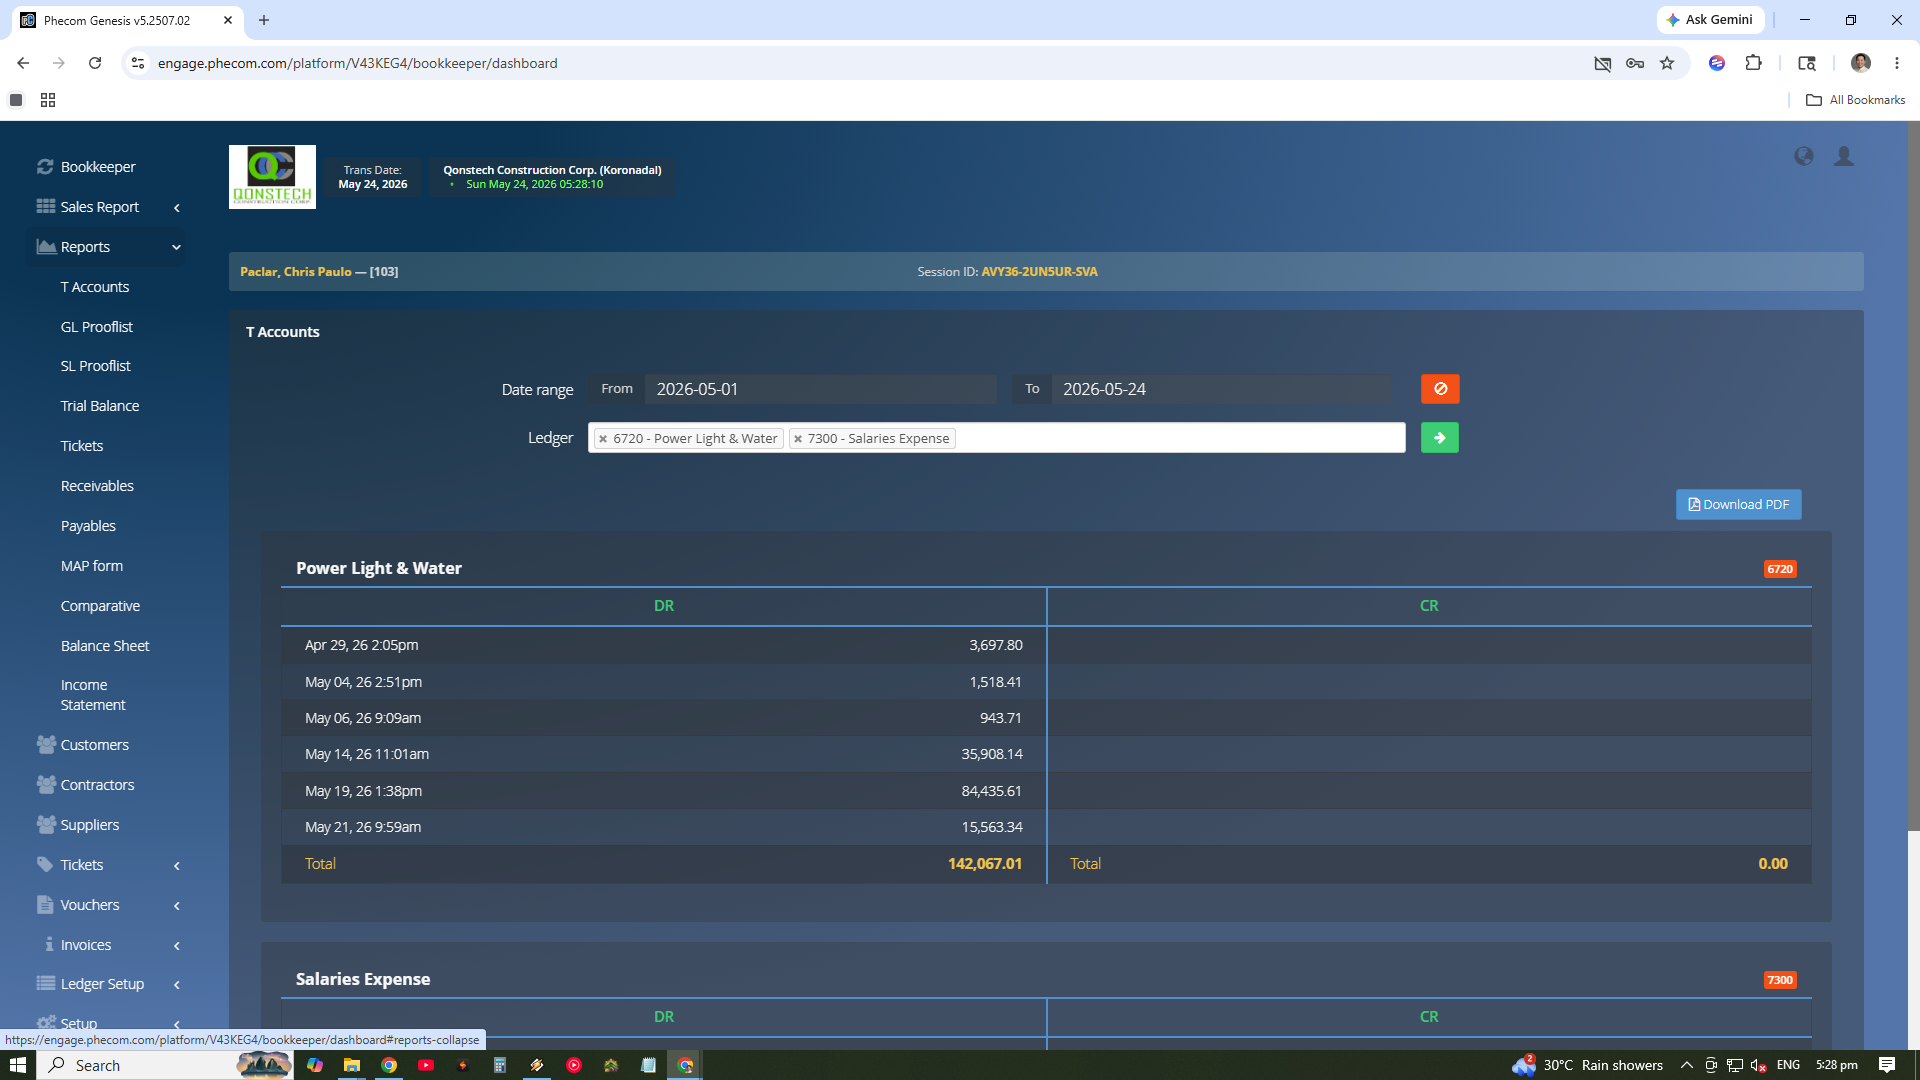Viewport: 1920px width, 1080px height.
Task: Open All Bookmarks folder
Action: click(1855, 100)
